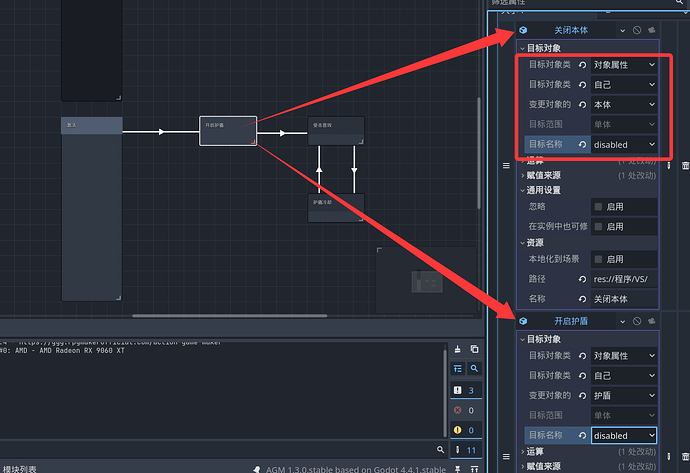Screen dimensions: 690x473
Task: Revert the 路径 resource path property
Action: point(582,279)
